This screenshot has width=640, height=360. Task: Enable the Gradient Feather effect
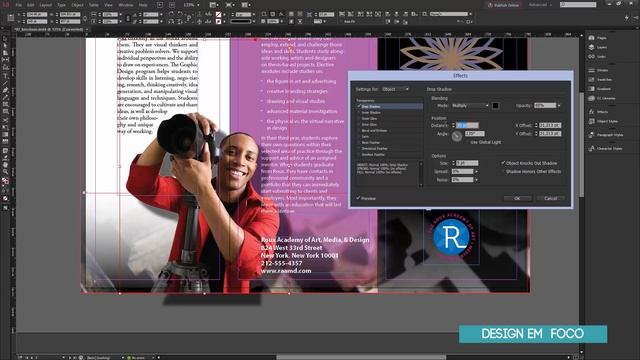click(359, 155)
